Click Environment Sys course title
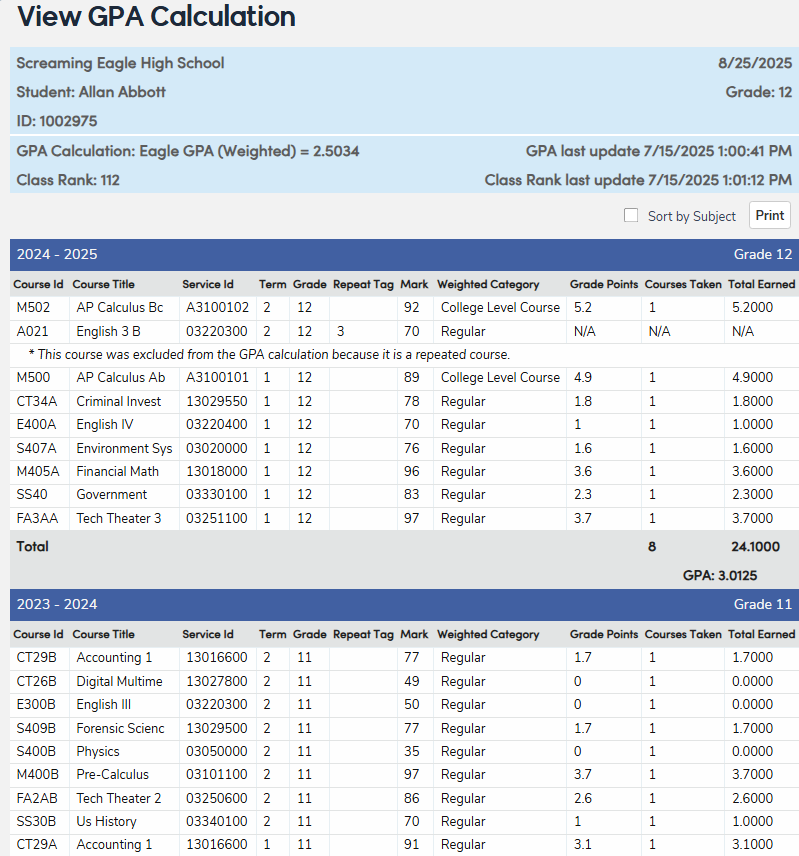 (124, 448)
